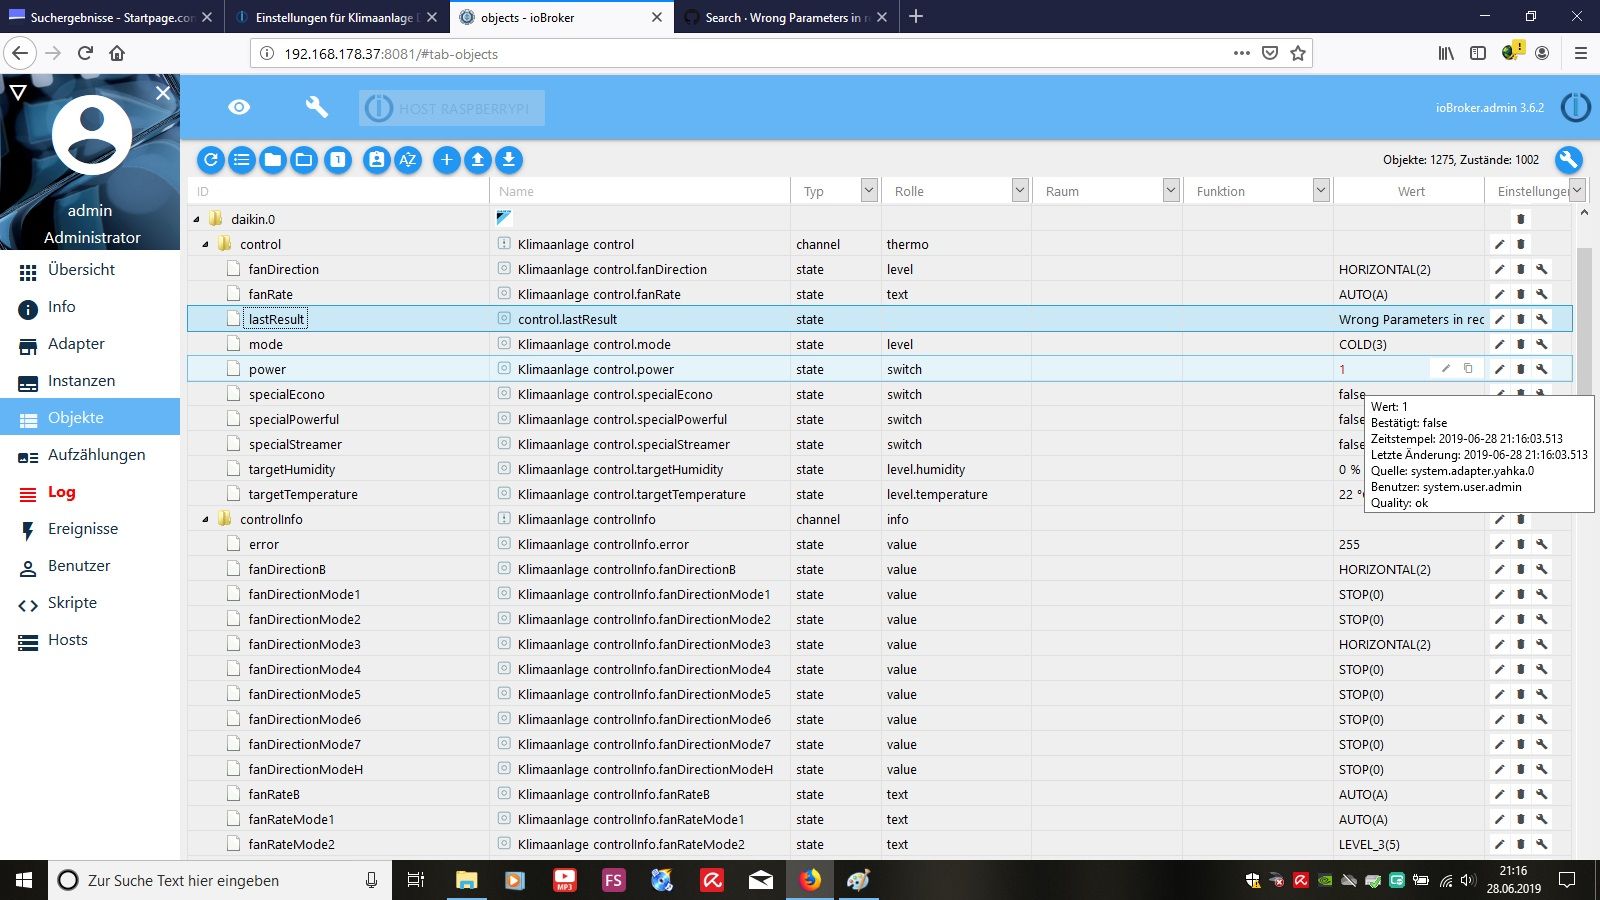Open the Raum filter dropdown
Viewport: 1600px width, 900px height.
click(1171, 190)
